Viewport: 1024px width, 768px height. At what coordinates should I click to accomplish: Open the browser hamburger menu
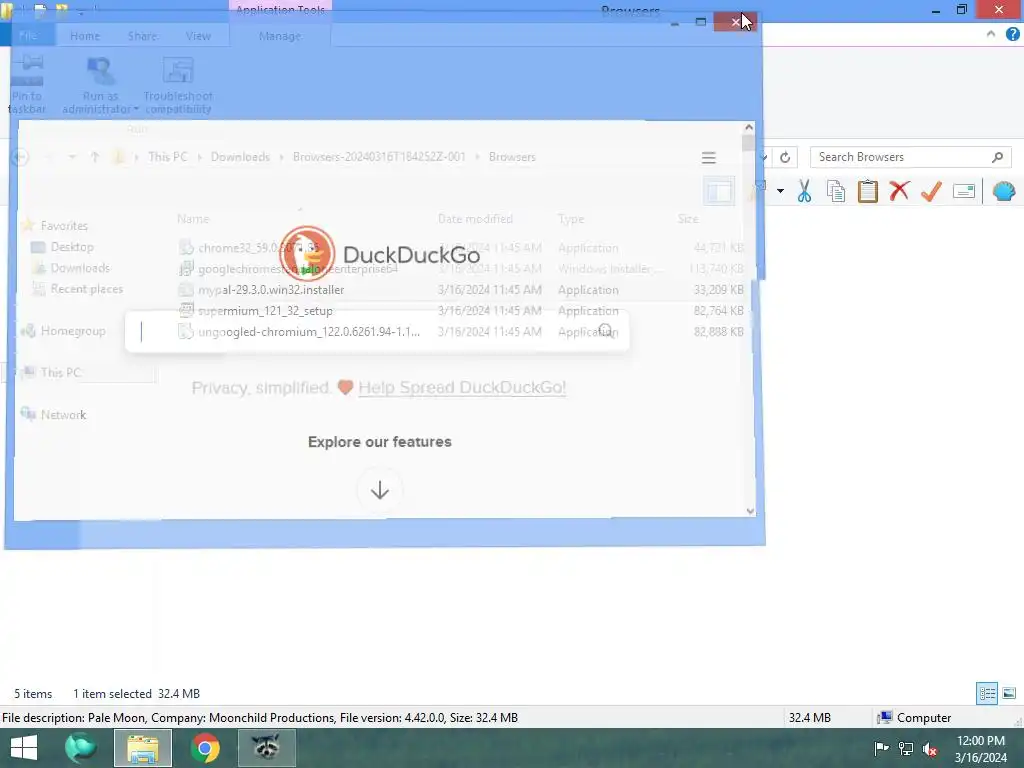(709, 157)
